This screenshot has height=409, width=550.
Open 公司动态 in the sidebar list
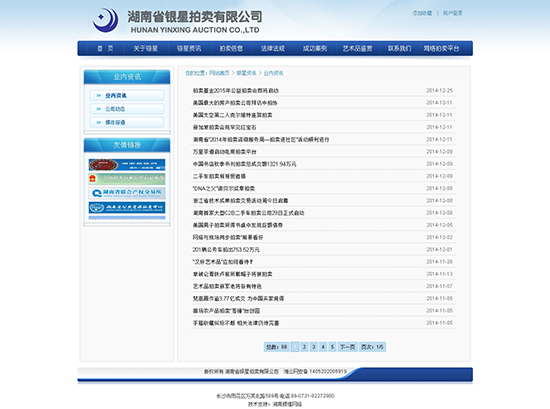click(127, 109)
